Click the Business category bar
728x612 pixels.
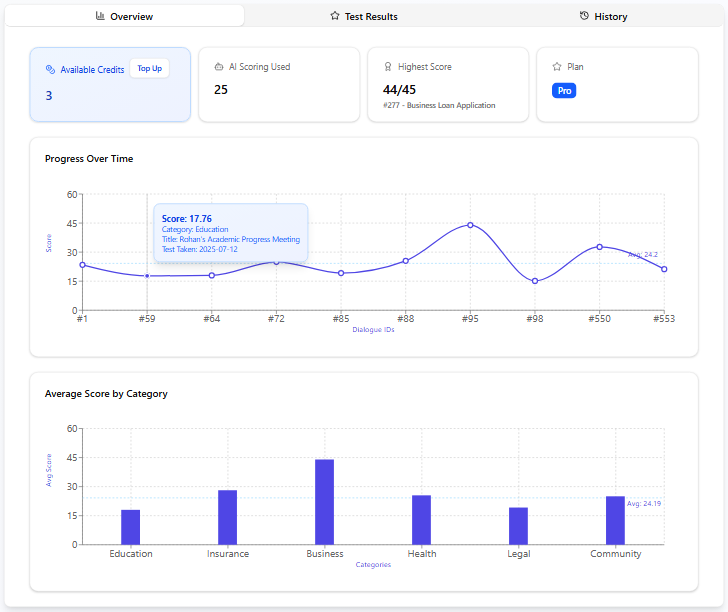click(325, 502)
